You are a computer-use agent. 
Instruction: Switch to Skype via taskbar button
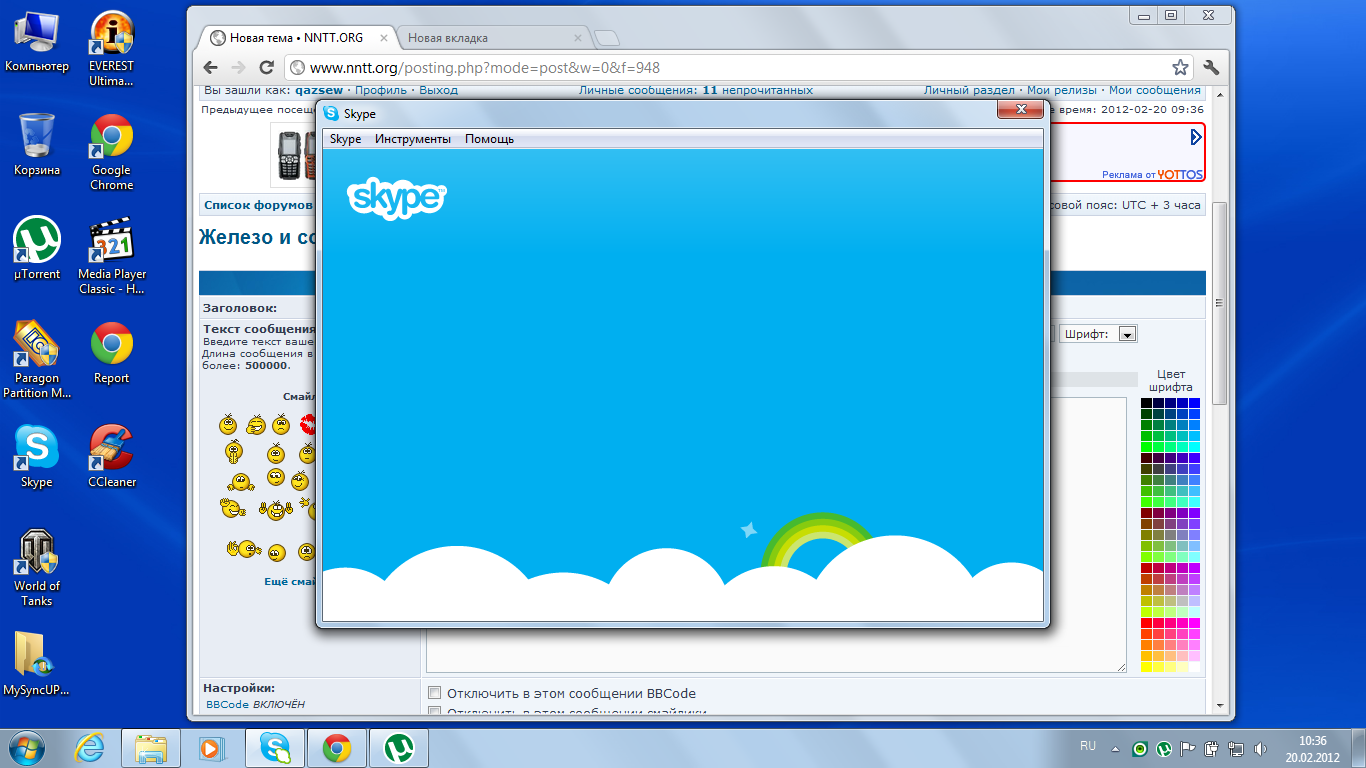coord(275,748)
